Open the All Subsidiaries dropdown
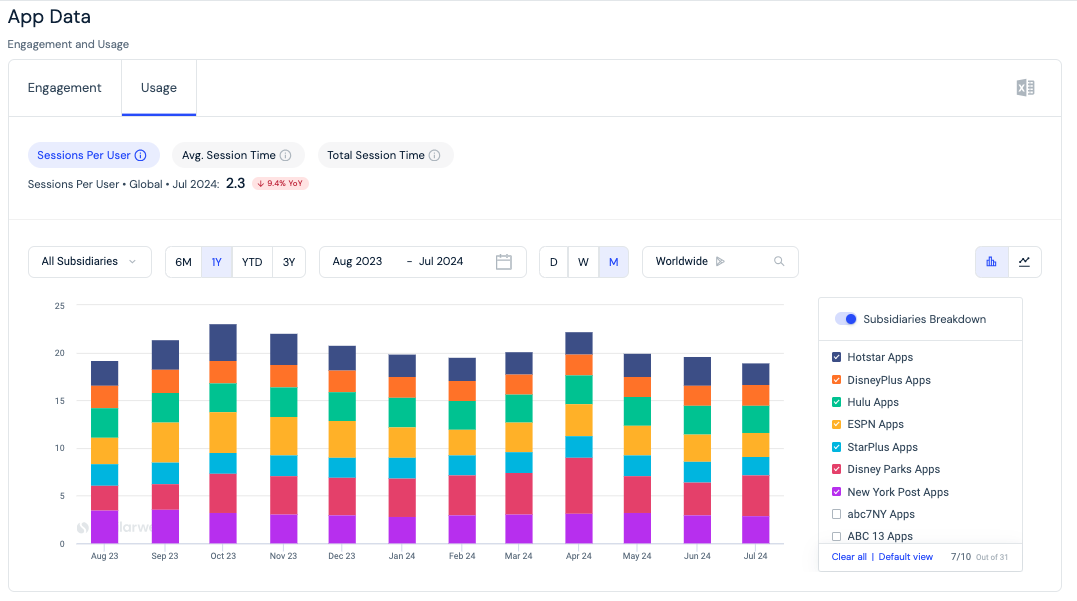 (x=90, y=262)
